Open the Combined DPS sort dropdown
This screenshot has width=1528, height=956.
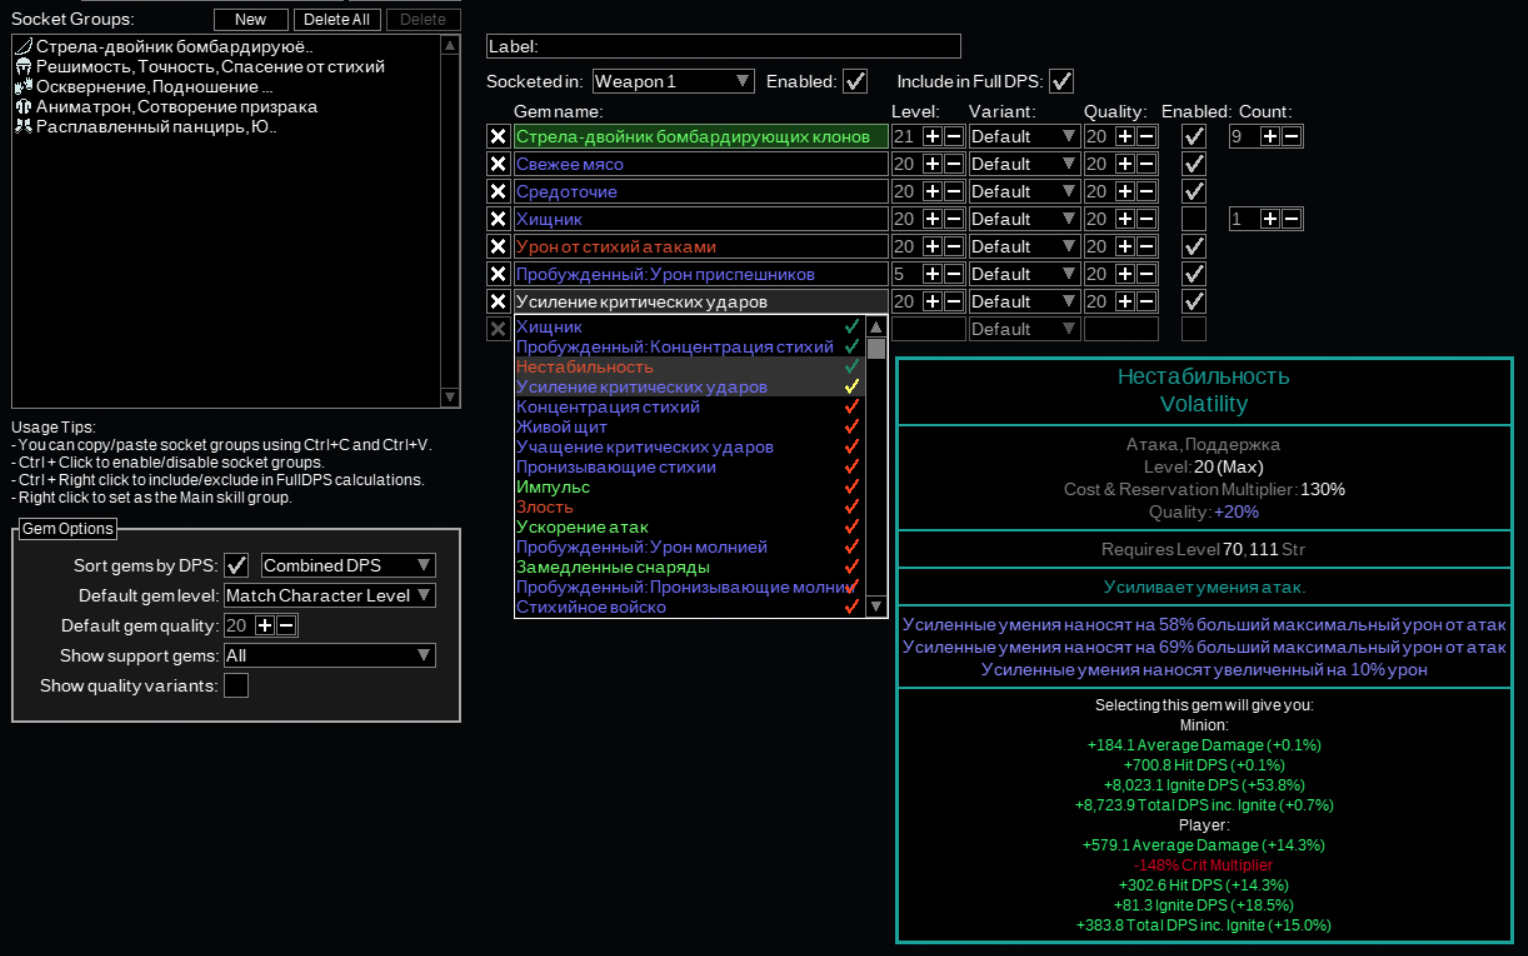tap(347, 565)
